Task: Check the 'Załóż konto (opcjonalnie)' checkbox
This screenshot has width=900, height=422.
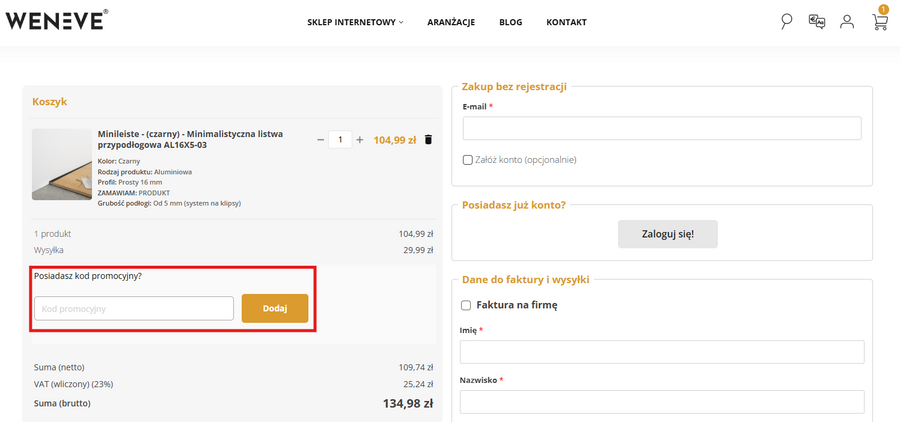Action: tap(468, 160)
